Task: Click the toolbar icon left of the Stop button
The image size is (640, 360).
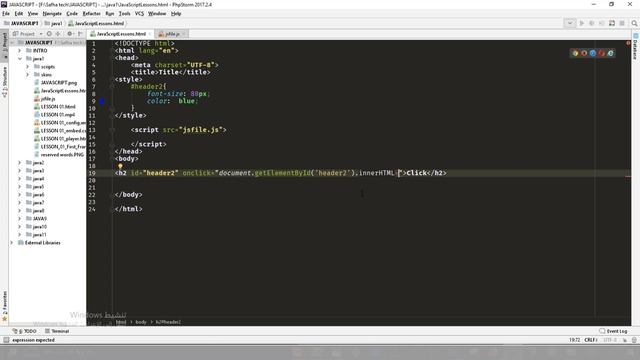Action: pos(612,23)
